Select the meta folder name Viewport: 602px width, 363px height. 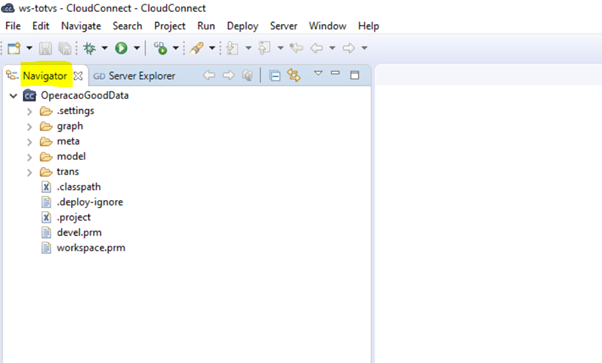point(68,141)
